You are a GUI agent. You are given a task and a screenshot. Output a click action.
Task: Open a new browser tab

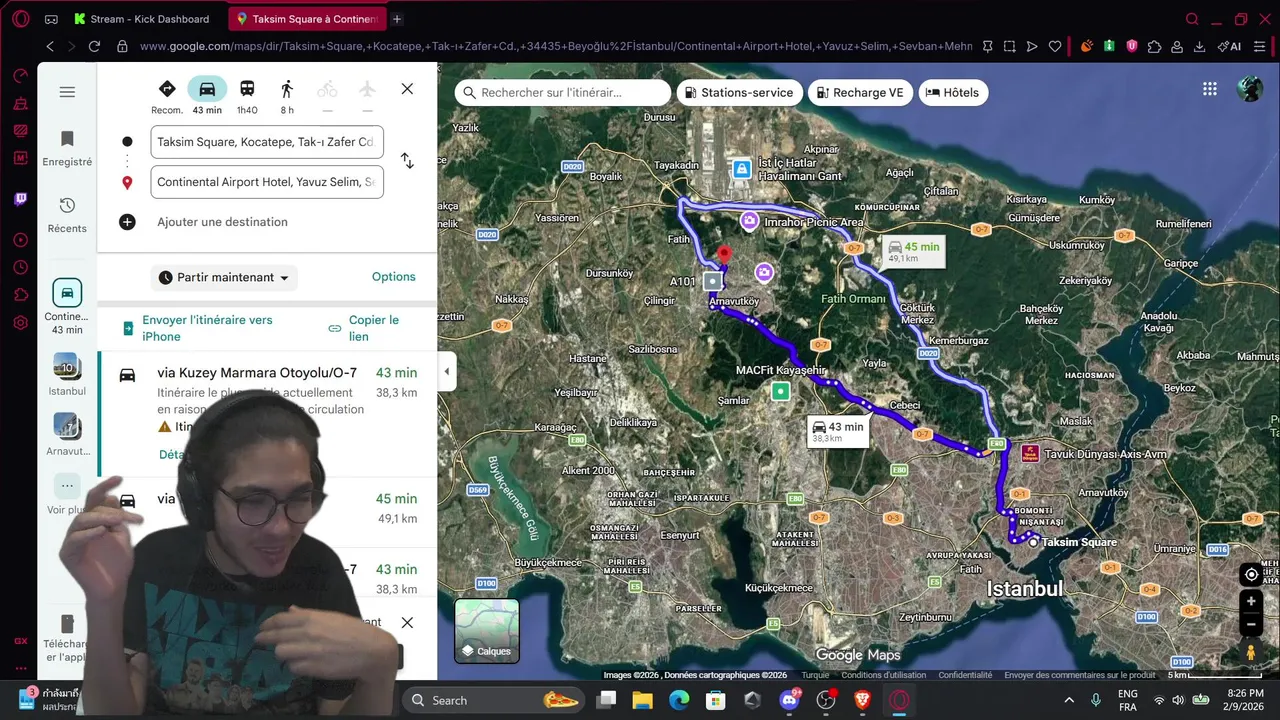point(397,19)
